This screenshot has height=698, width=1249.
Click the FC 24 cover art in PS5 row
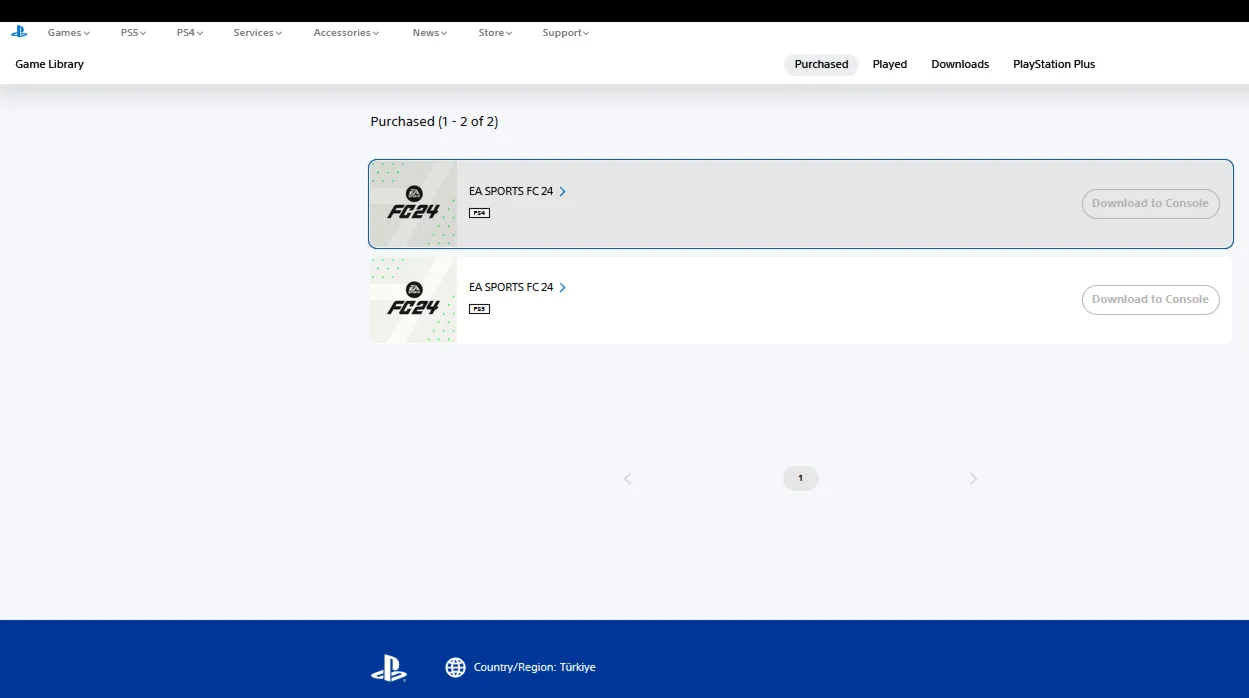tap(413, 300)
